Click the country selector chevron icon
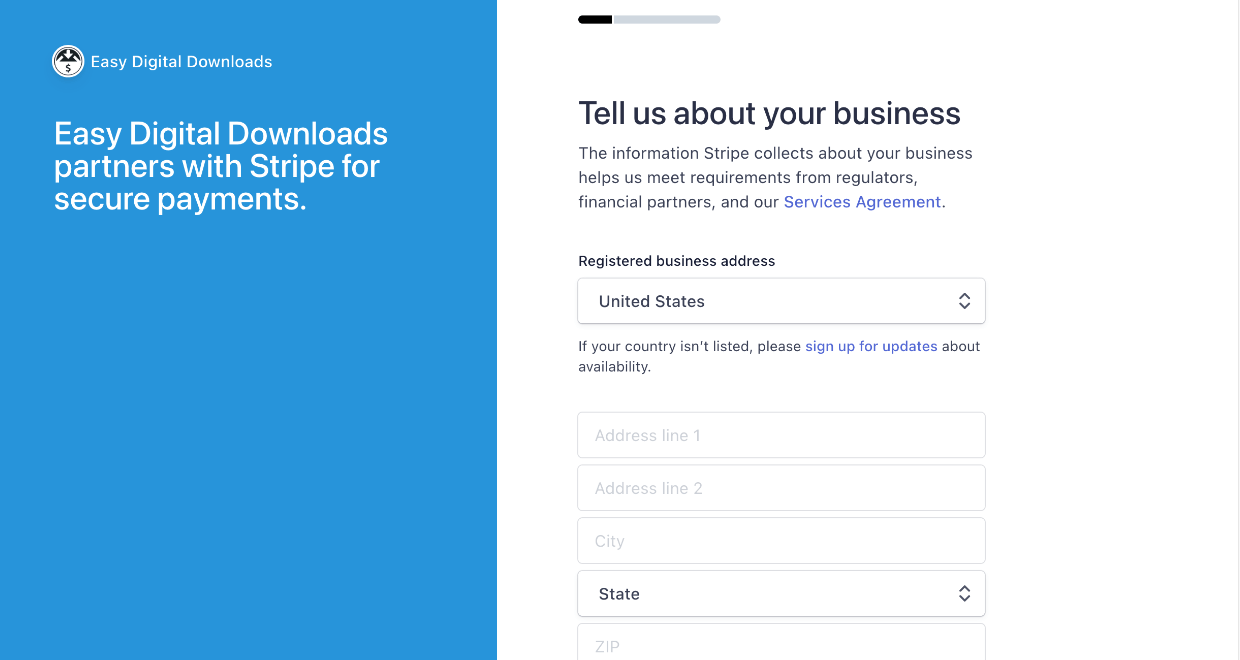Viewport: 1240px width, 660px height. [964, 300]
